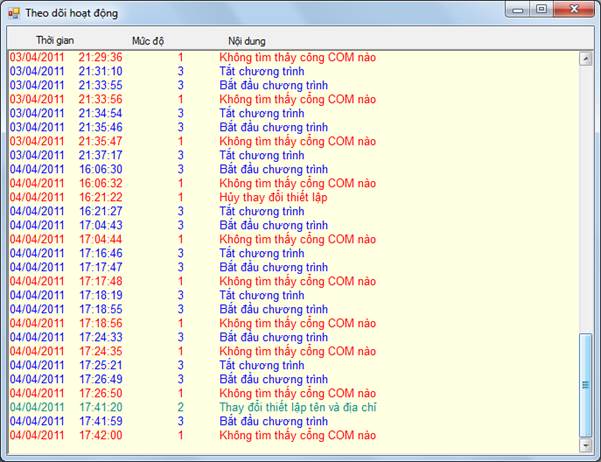The width and height of the screenshot is (601, 462).
Task: Minimize the Theo dõi hoạt động window
Action: 518,9
